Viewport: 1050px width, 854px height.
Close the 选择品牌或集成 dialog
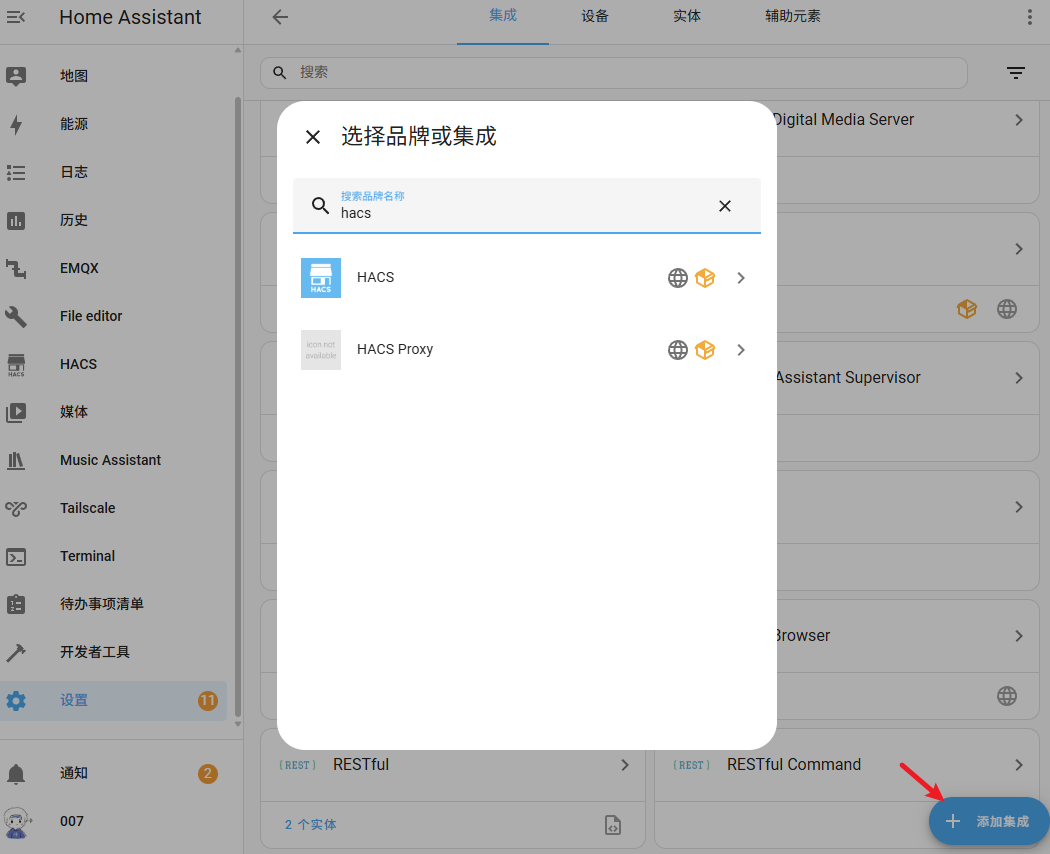click(x=313, y=137)
